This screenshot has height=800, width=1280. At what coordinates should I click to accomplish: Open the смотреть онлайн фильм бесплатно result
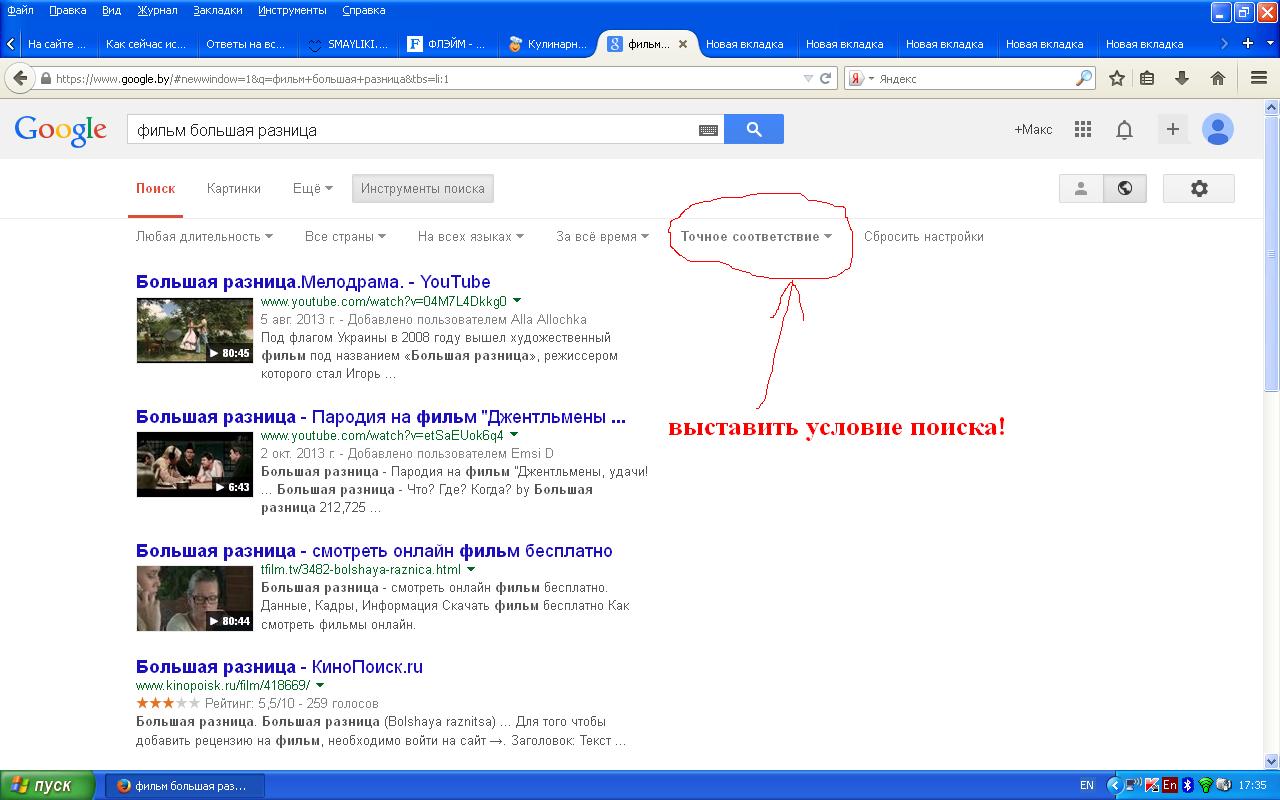pyautogui.click(x=374, y=551)
